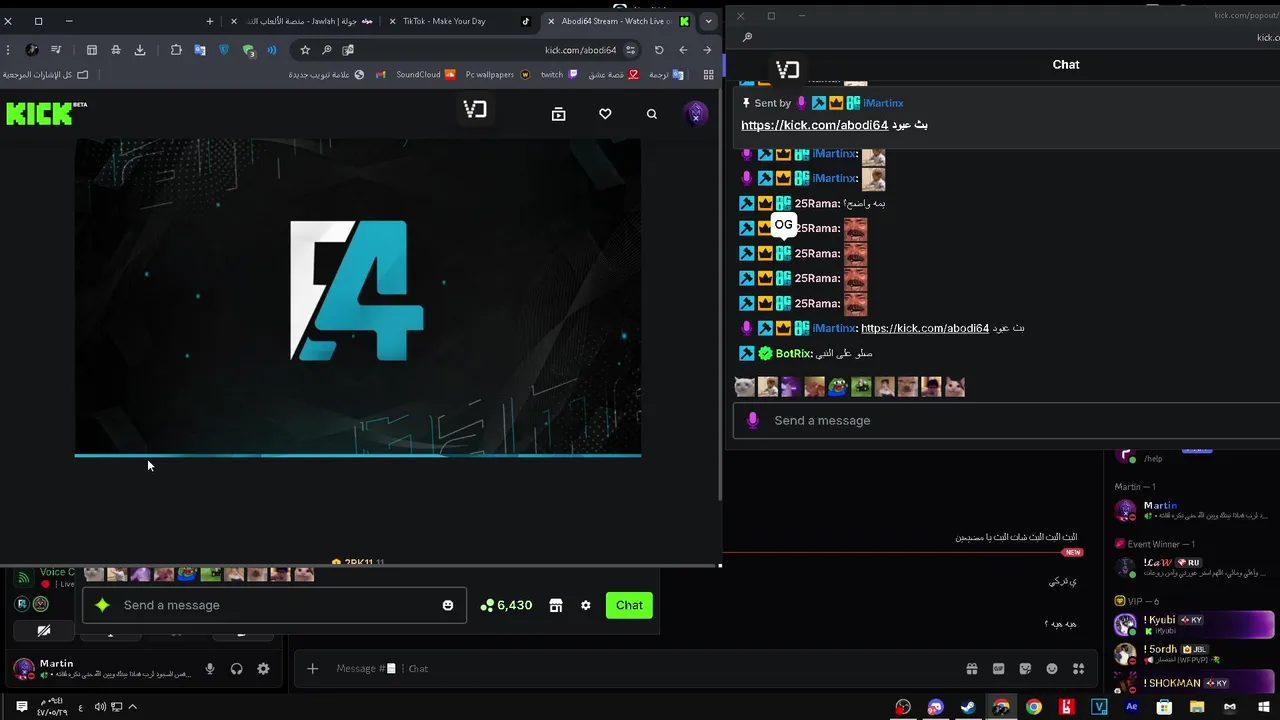Click the plus attach button in Discord message bar
Image resolution: width=1280 pixels, height=720 pixels.
(312, 668)
